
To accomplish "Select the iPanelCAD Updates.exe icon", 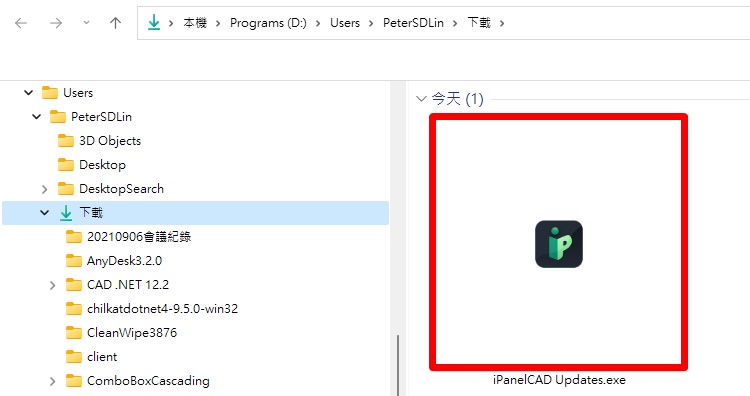I will pos(558,244).
